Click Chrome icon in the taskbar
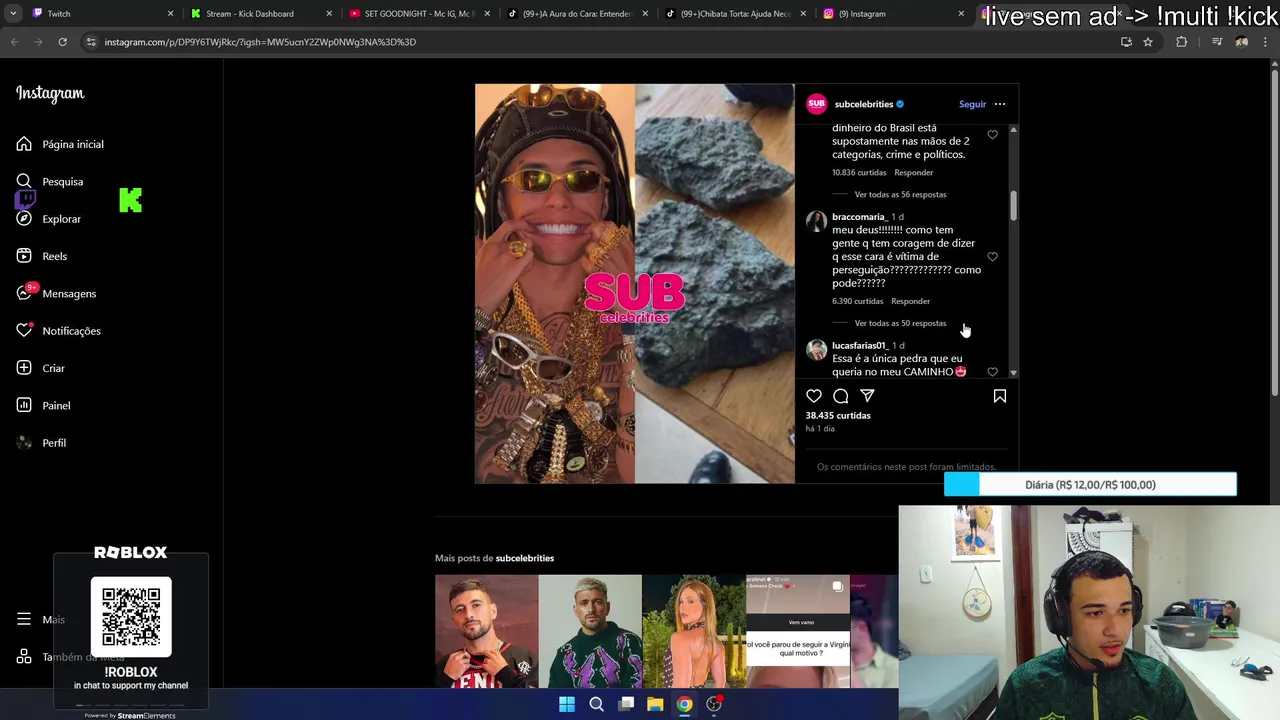This screenshot has width=1280, height=720. [684, 704]
